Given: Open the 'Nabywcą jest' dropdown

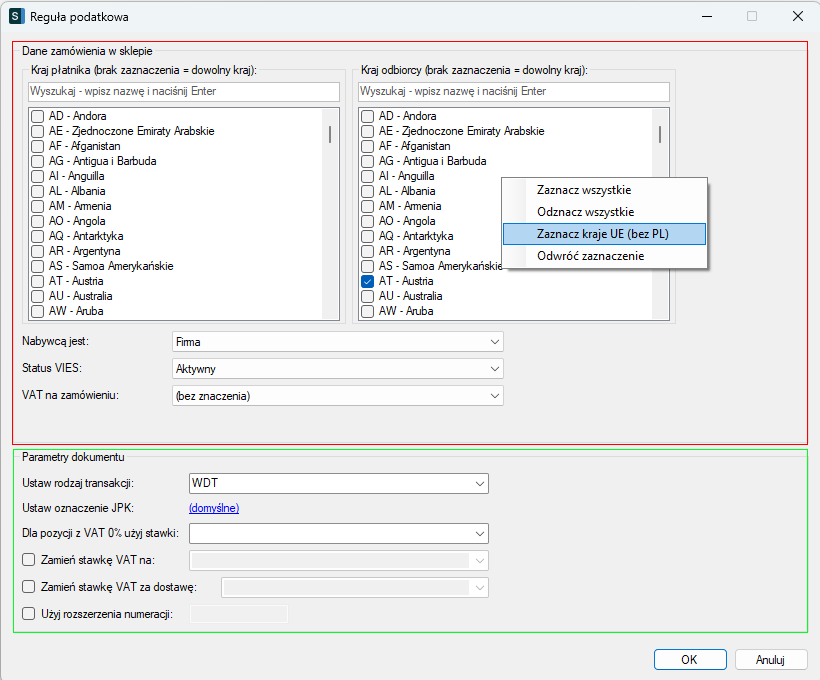Looking at the screenshot, I should click(337, 342).
